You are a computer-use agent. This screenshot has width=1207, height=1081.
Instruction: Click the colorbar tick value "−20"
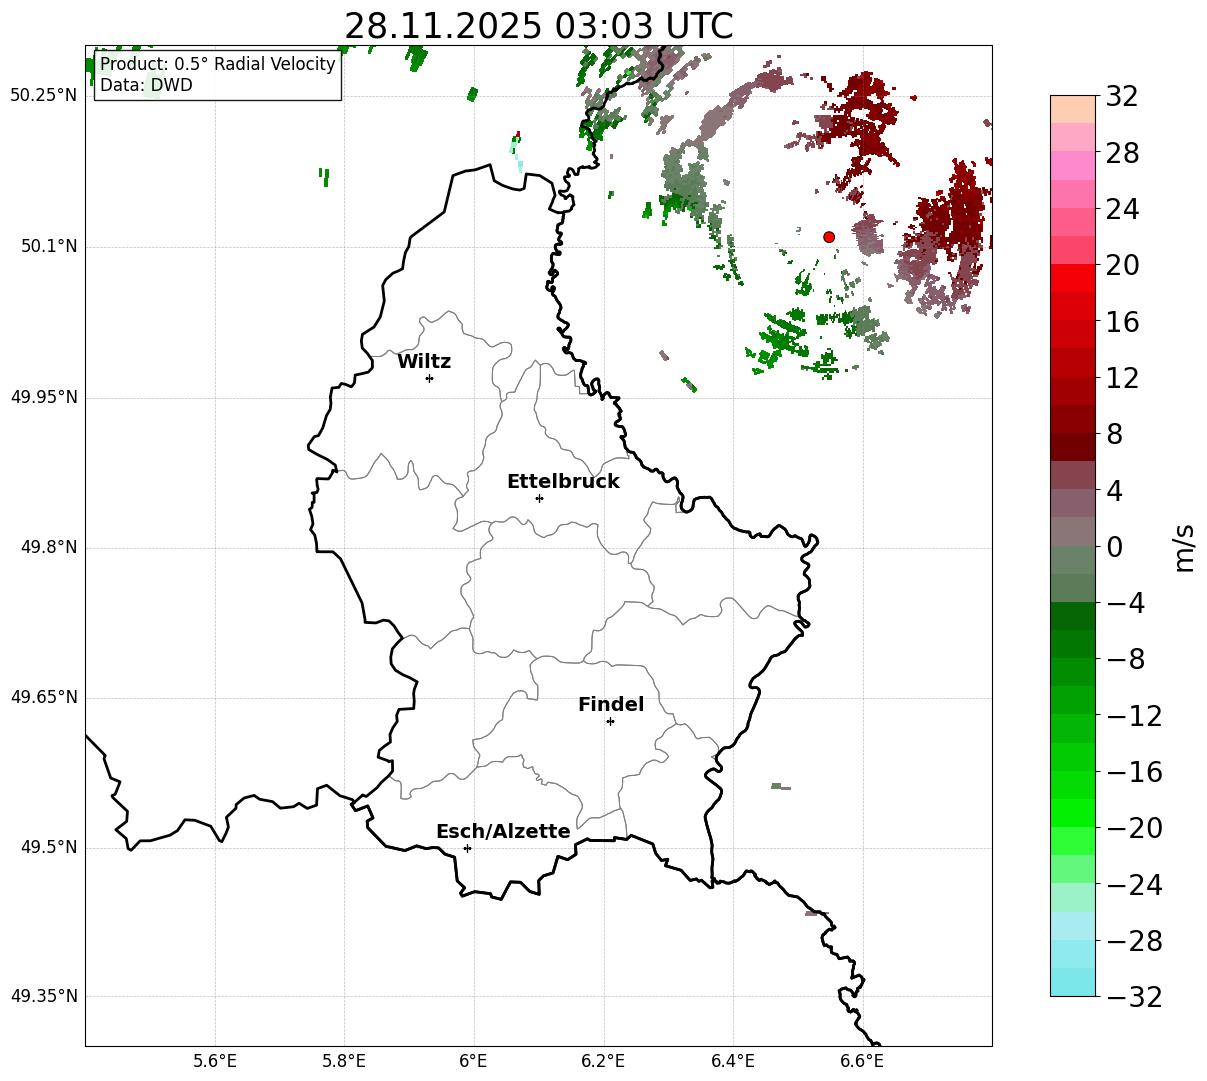[1133, 828]
